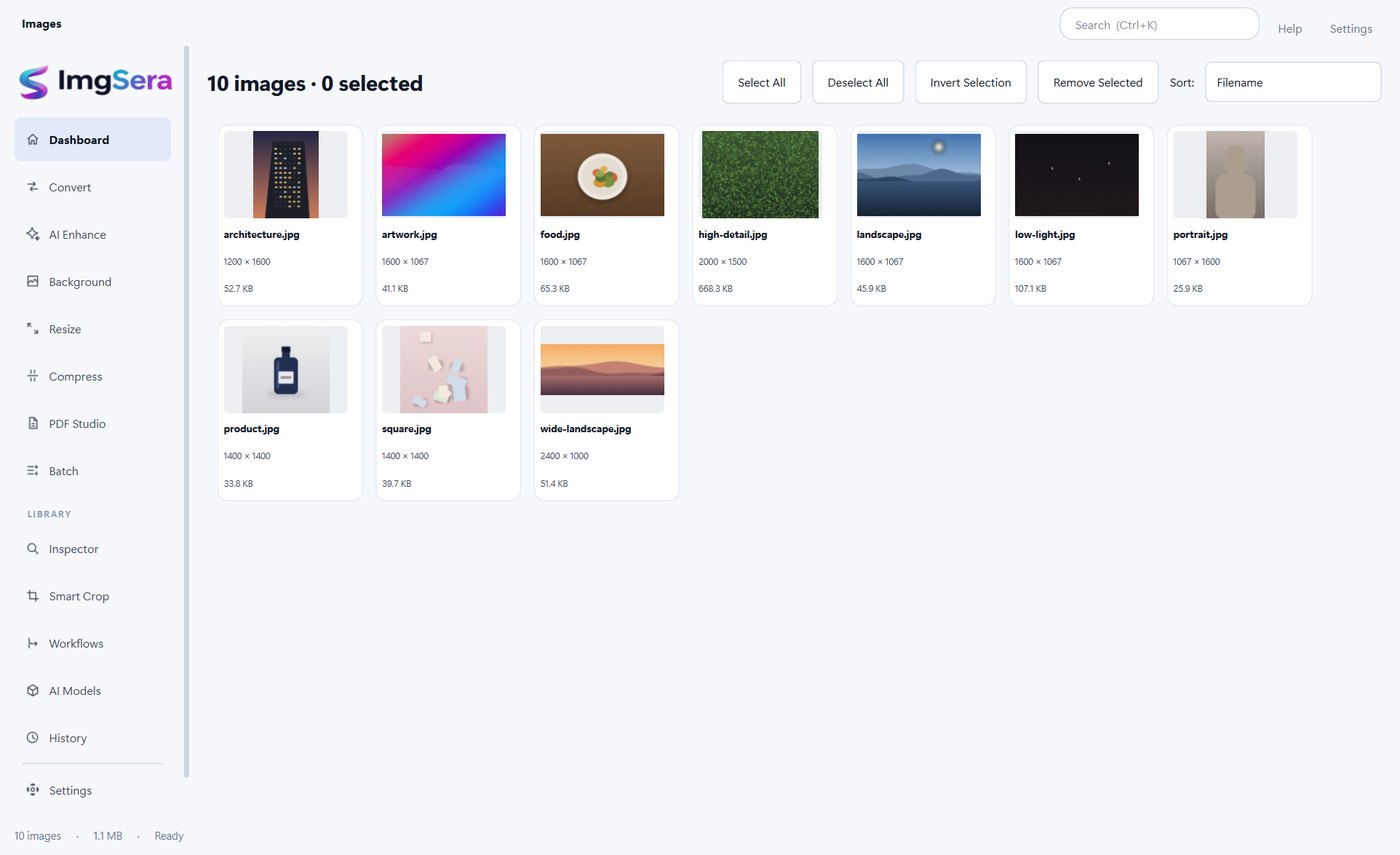
Task: Click the Convert arrows icon
Action: tap(32, 187)
